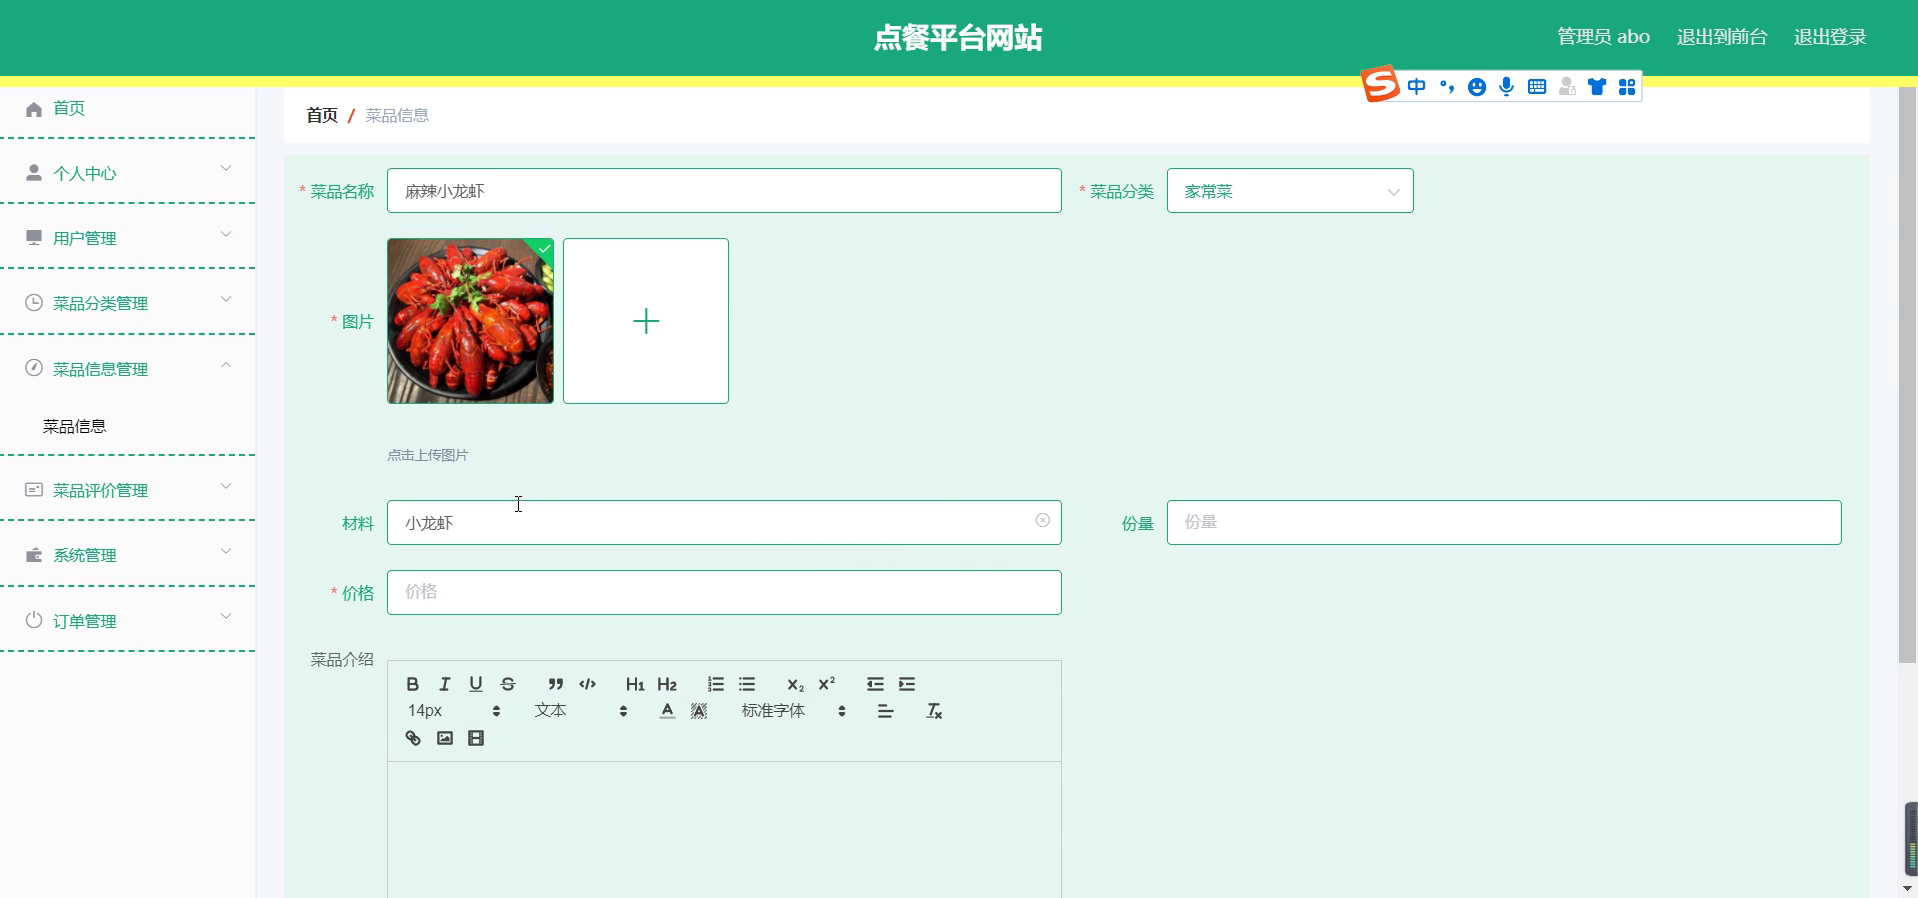1918x898 pixels.
Task: Click the plus box to upload image
Action: (646, 321)
